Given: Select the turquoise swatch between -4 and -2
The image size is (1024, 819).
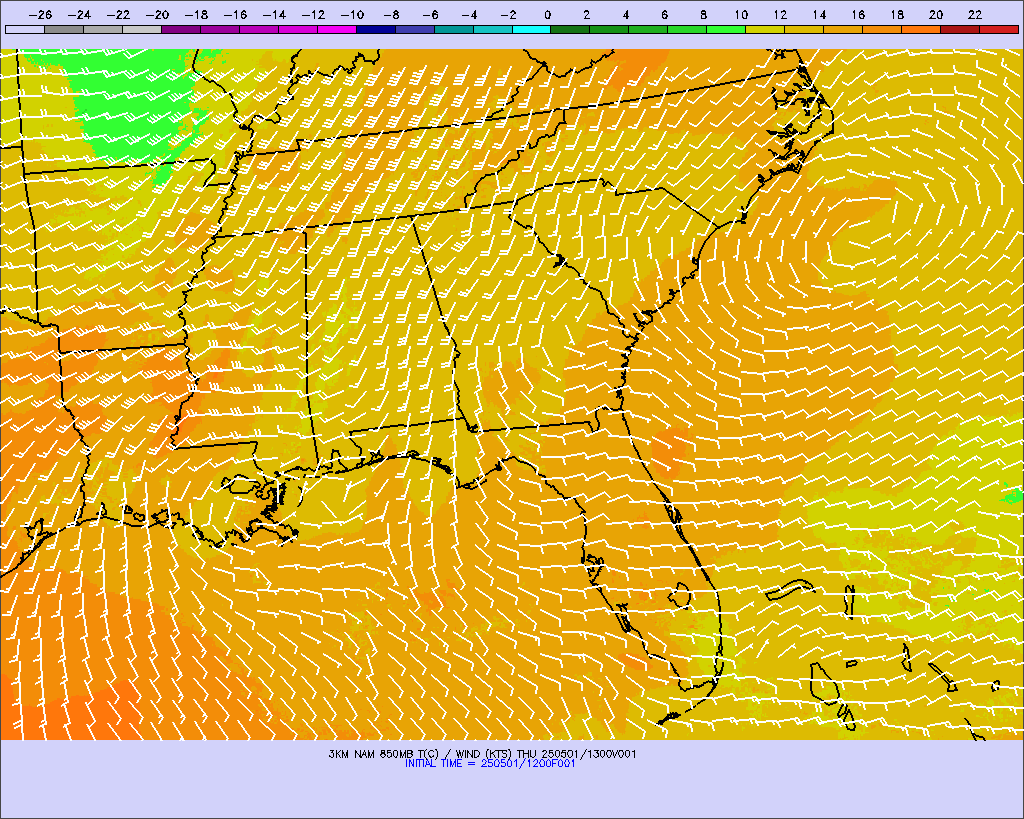Looking at the screenshot, I should click(492, 29).
